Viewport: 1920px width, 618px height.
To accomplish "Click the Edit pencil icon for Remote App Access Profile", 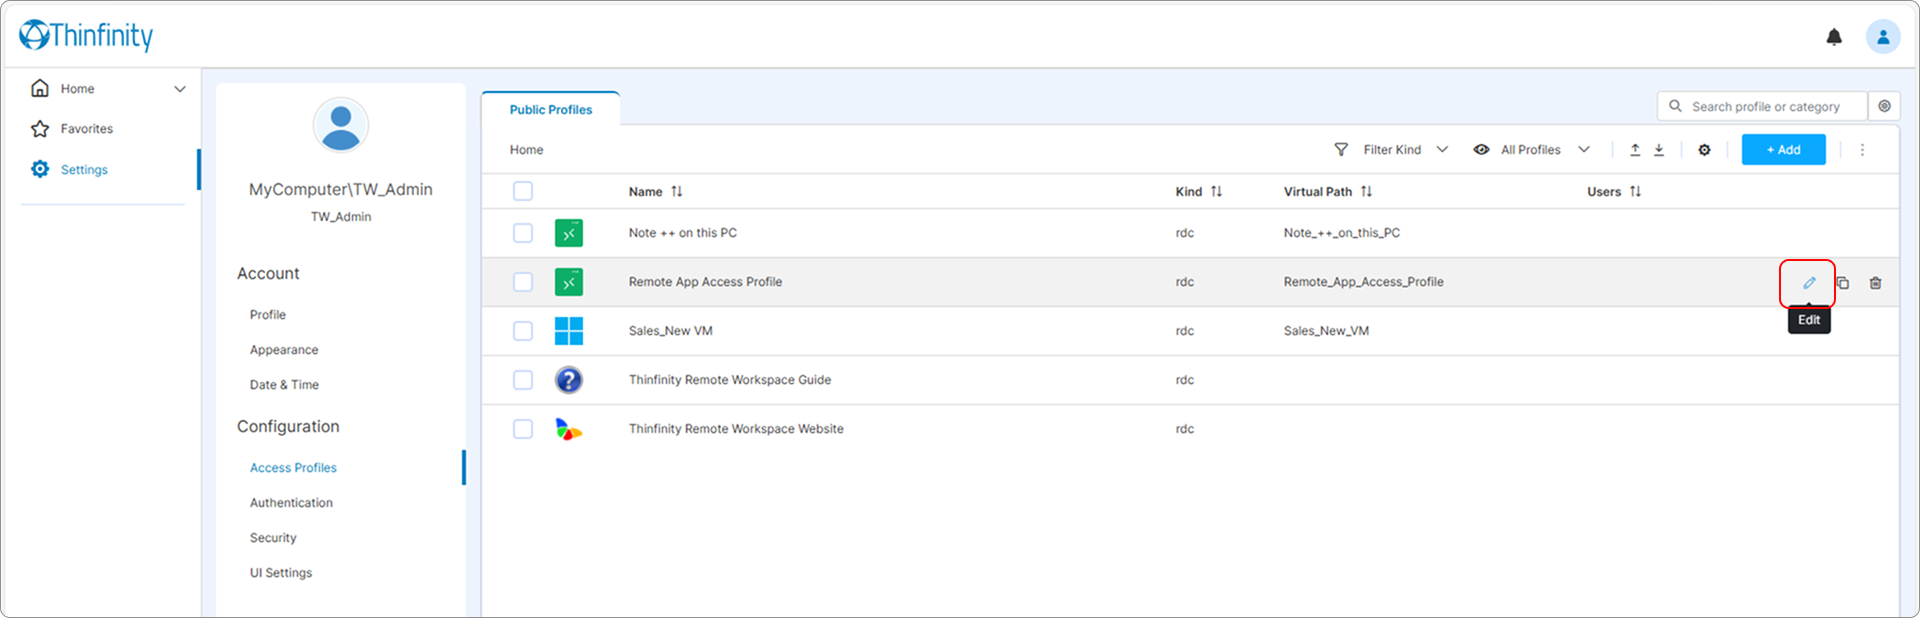I will click(1808, 283).
